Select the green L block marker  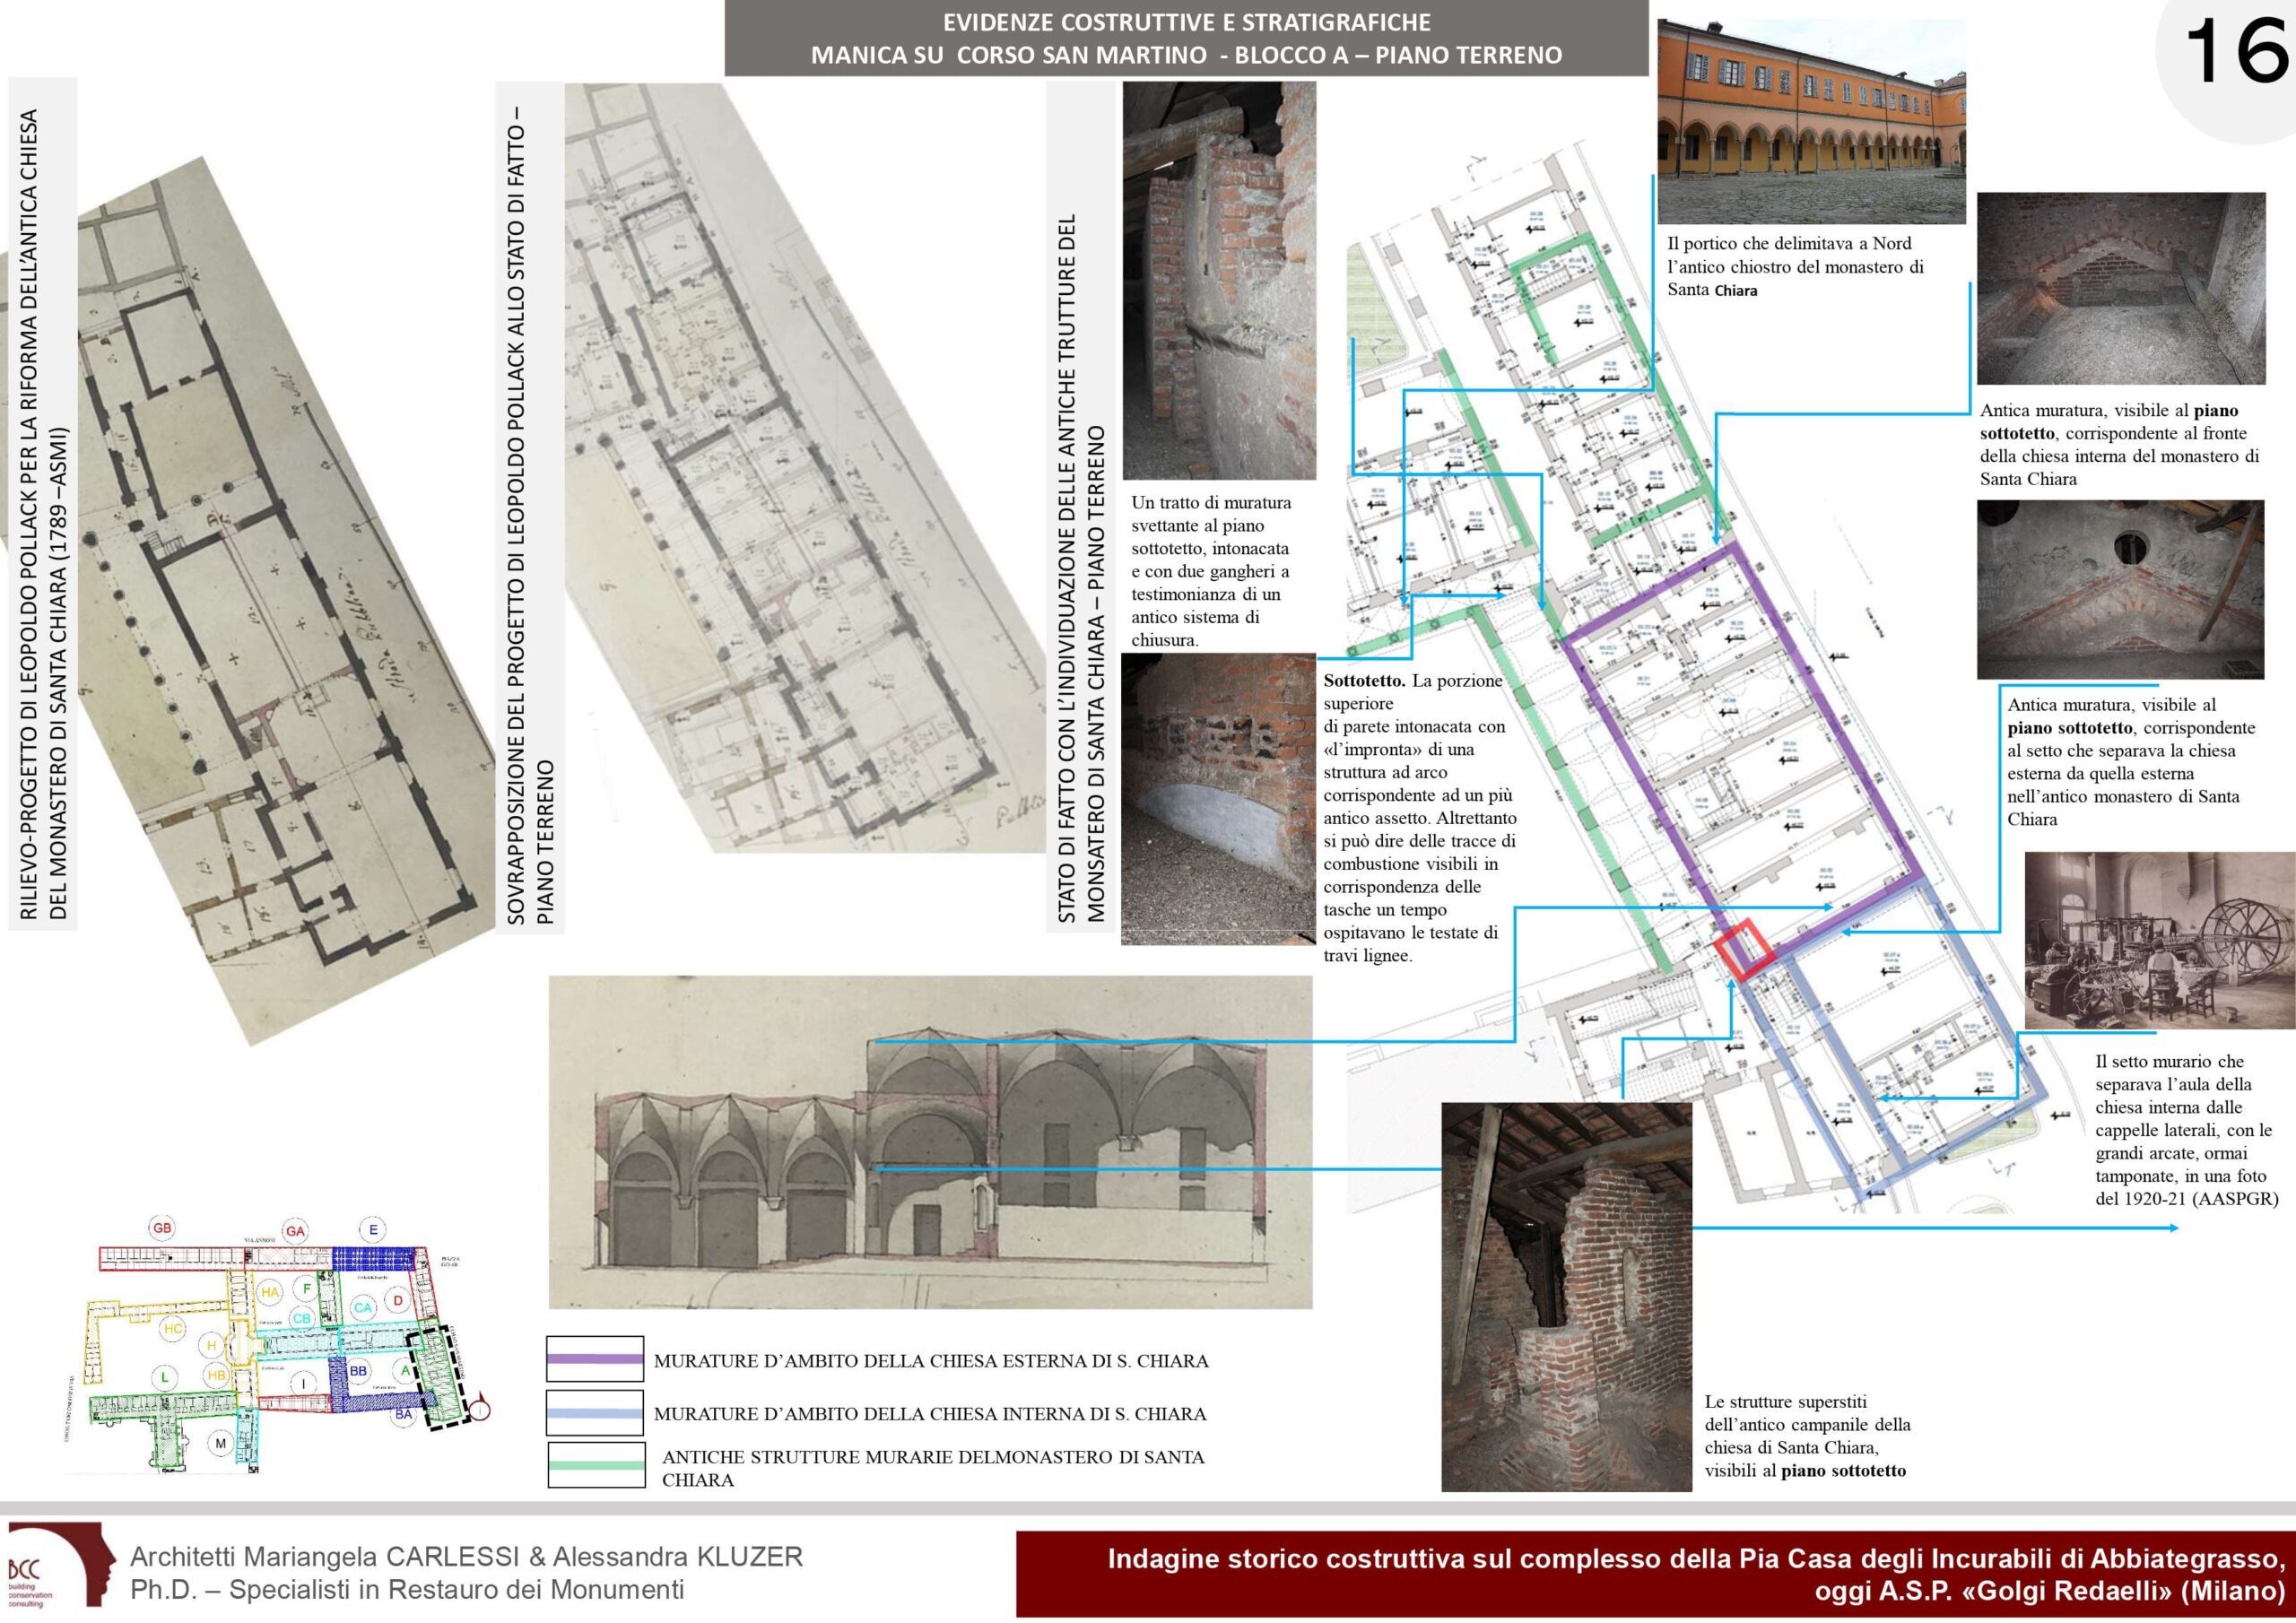[x=165, y=1377]
